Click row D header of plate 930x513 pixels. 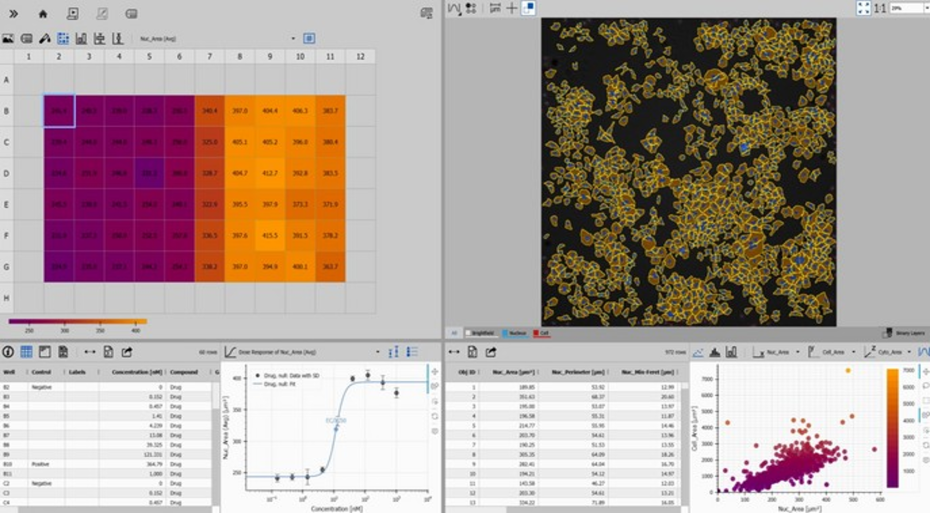pyautogui.click(x=7, y=173)
